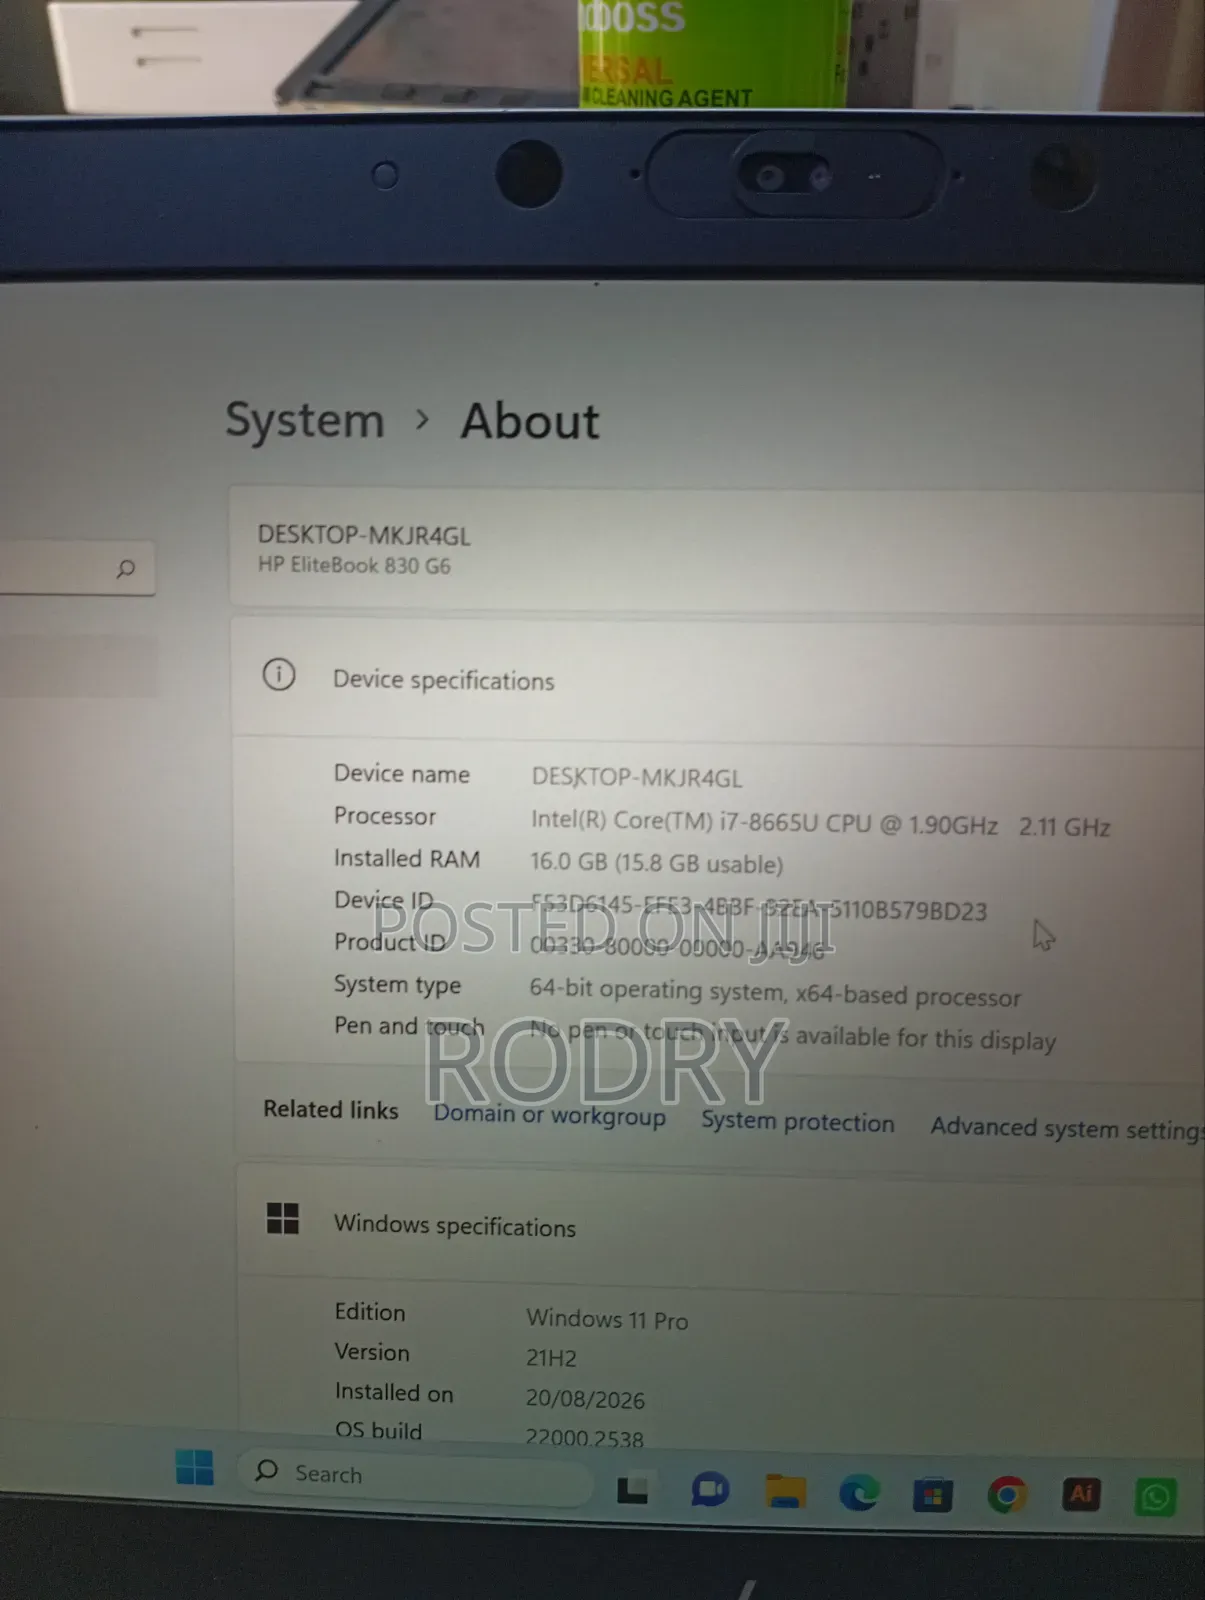Click the Processor label

click(385, 816)
